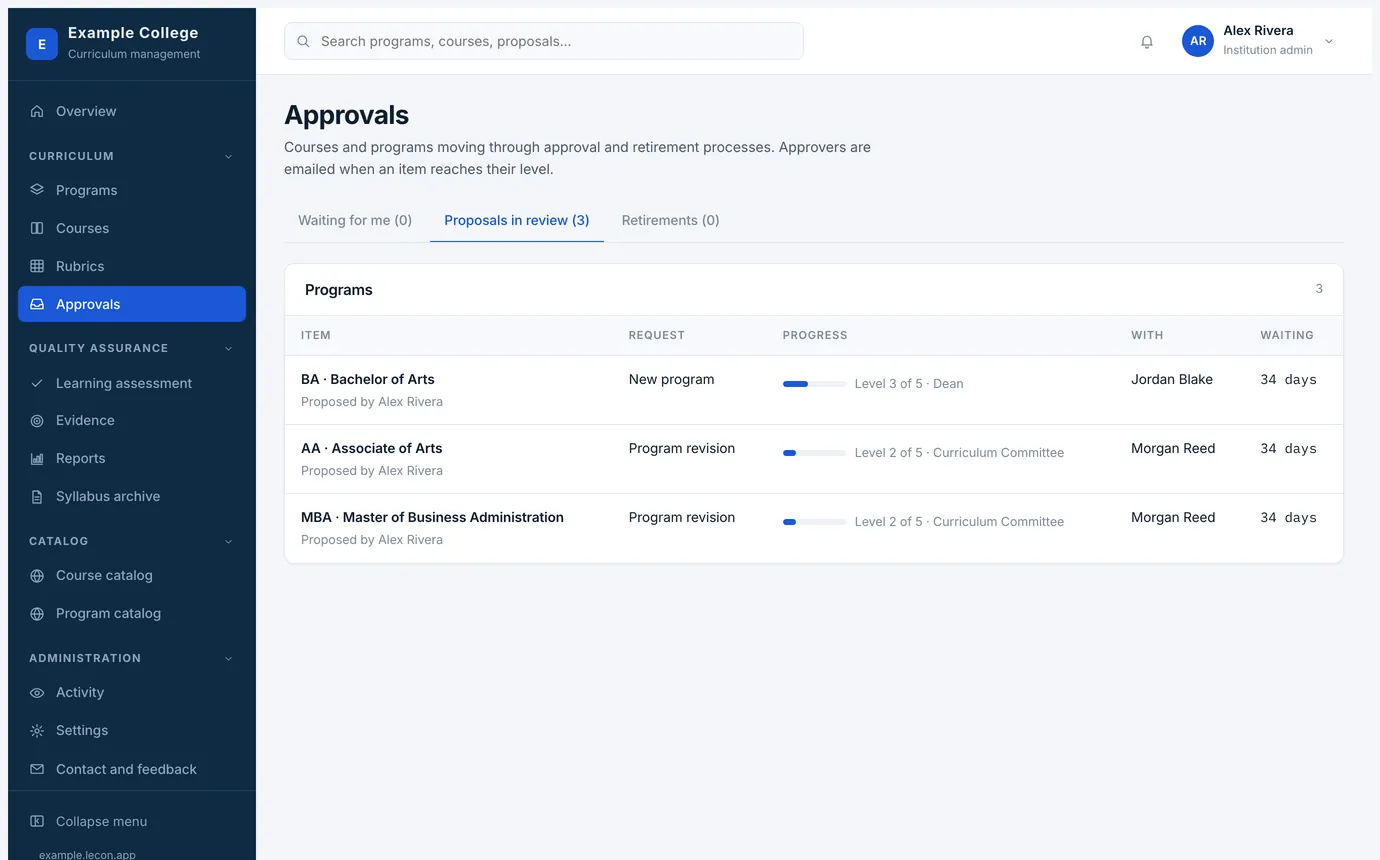This screenshot has width=1380, height=860.
Task: Click the Activity eye icon
Action: point(37,693)
